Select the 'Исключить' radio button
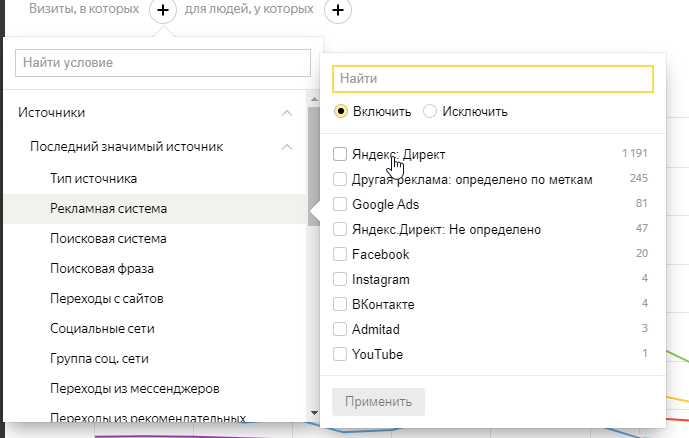 (x=430, y=111)
